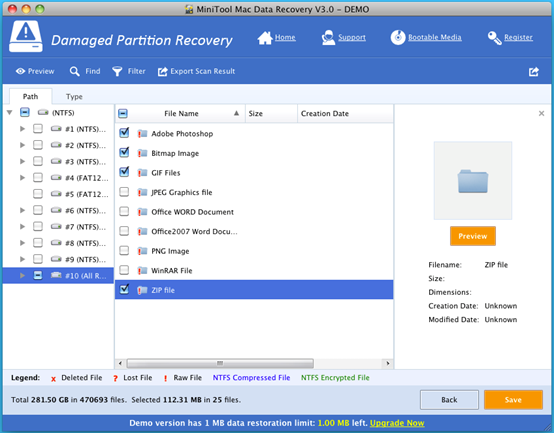
Task: Expand the #1 (NTFS) partition
Action: tap(22, 129)
